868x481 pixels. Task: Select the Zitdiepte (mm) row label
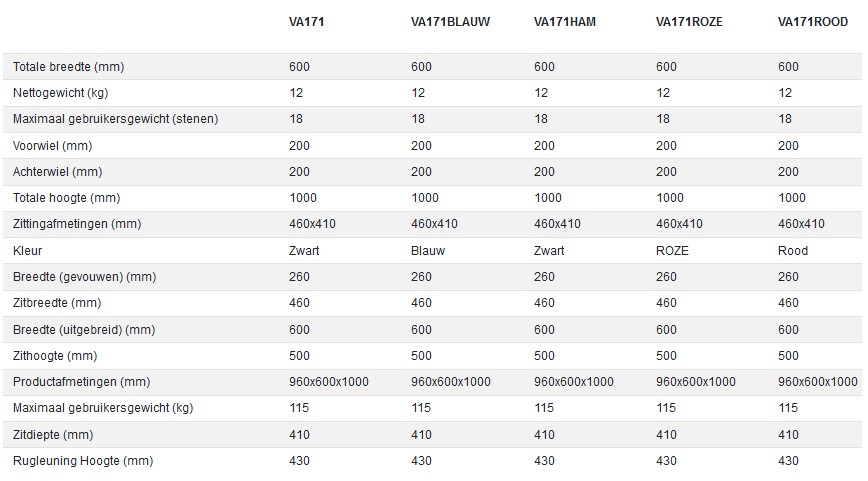pyautogui.click(x=54, y=434)
